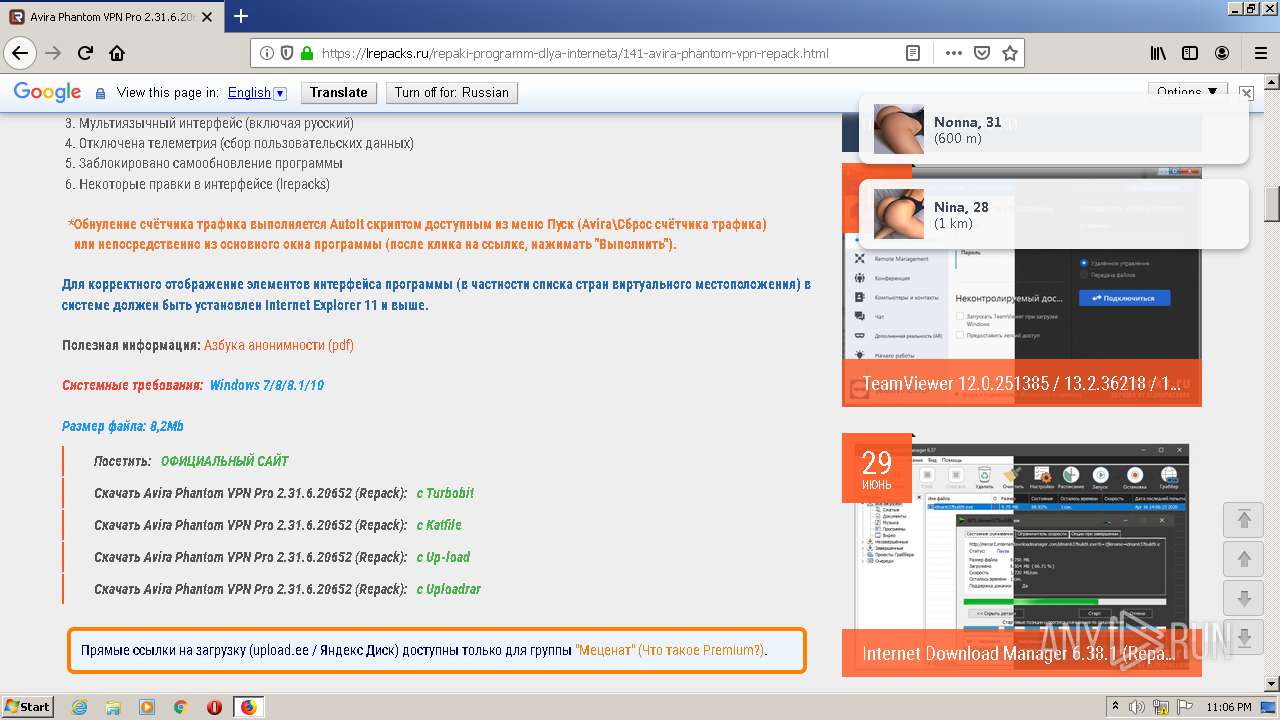Image resolution: width=1280 pixels, height=720 pixels.
Task: Click the taskbar clock showing 11:06 PM
Action: pos(1229,707)
